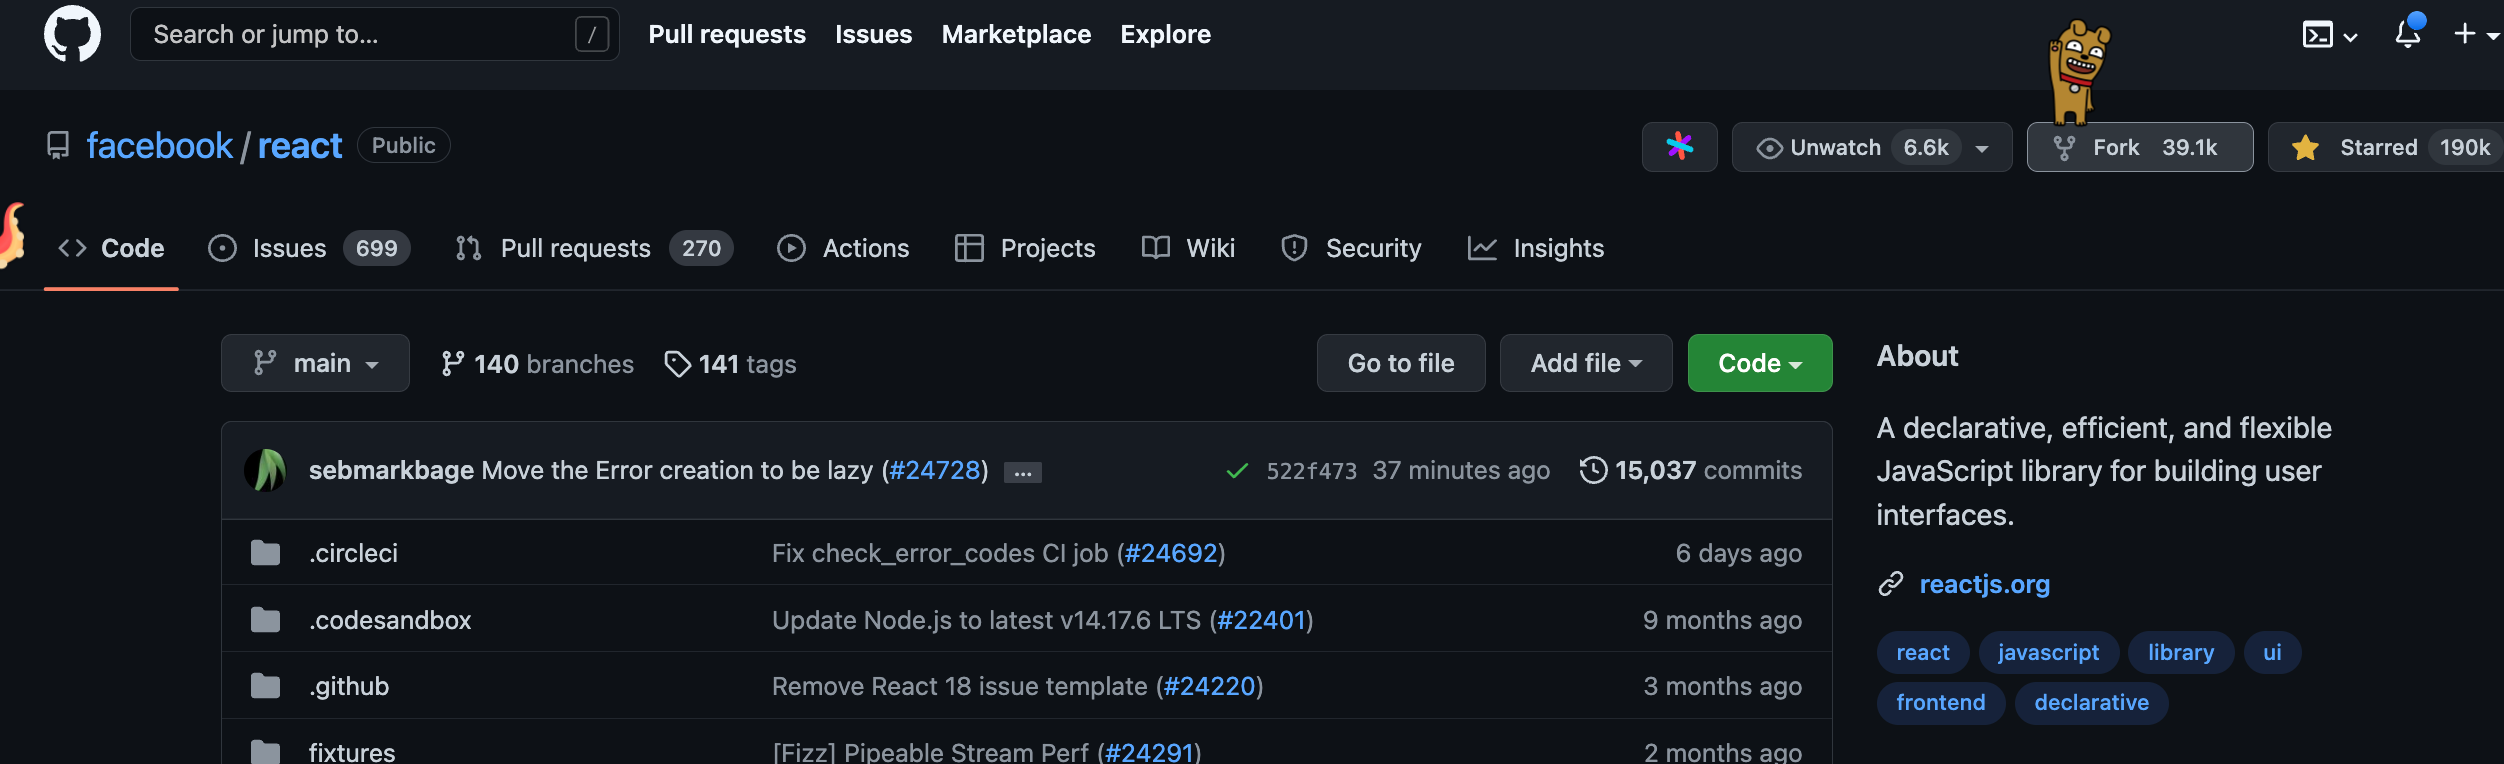Open Issues in top navigation
This screenshot has height=764, width=2504.
point(873,34)
